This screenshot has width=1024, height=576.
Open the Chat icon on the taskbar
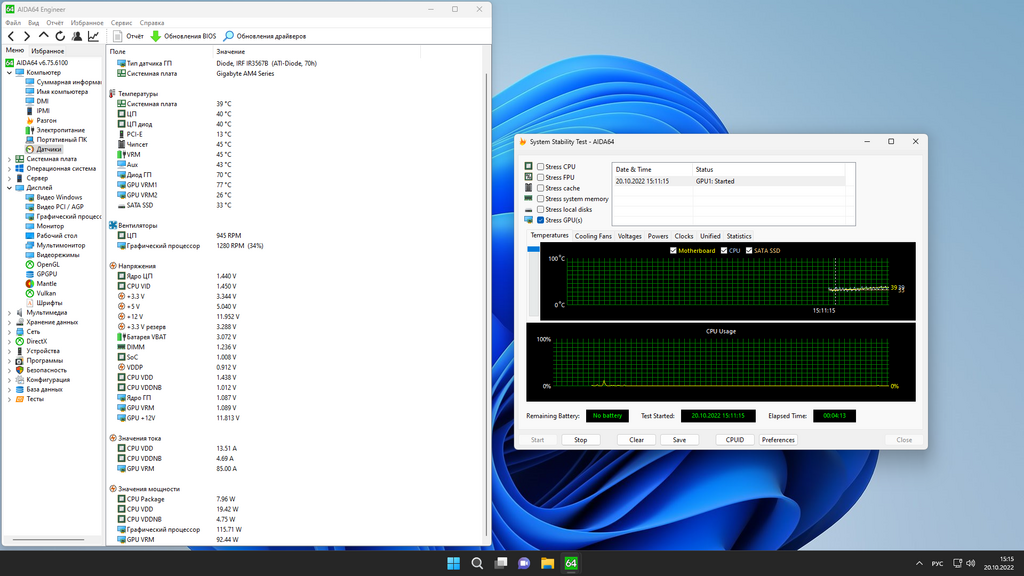tap(524, 563)
